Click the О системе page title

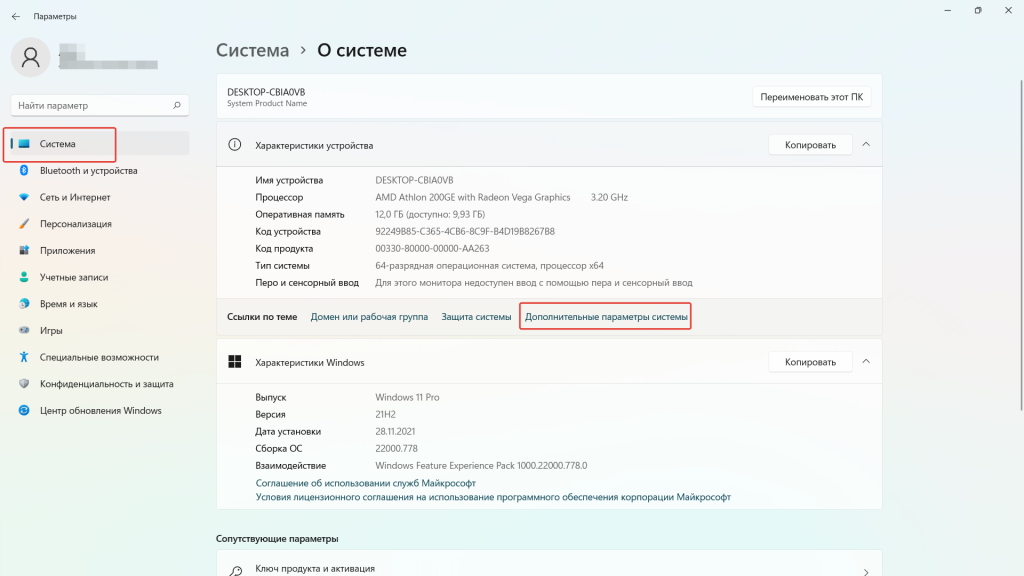tap(362, 50)
